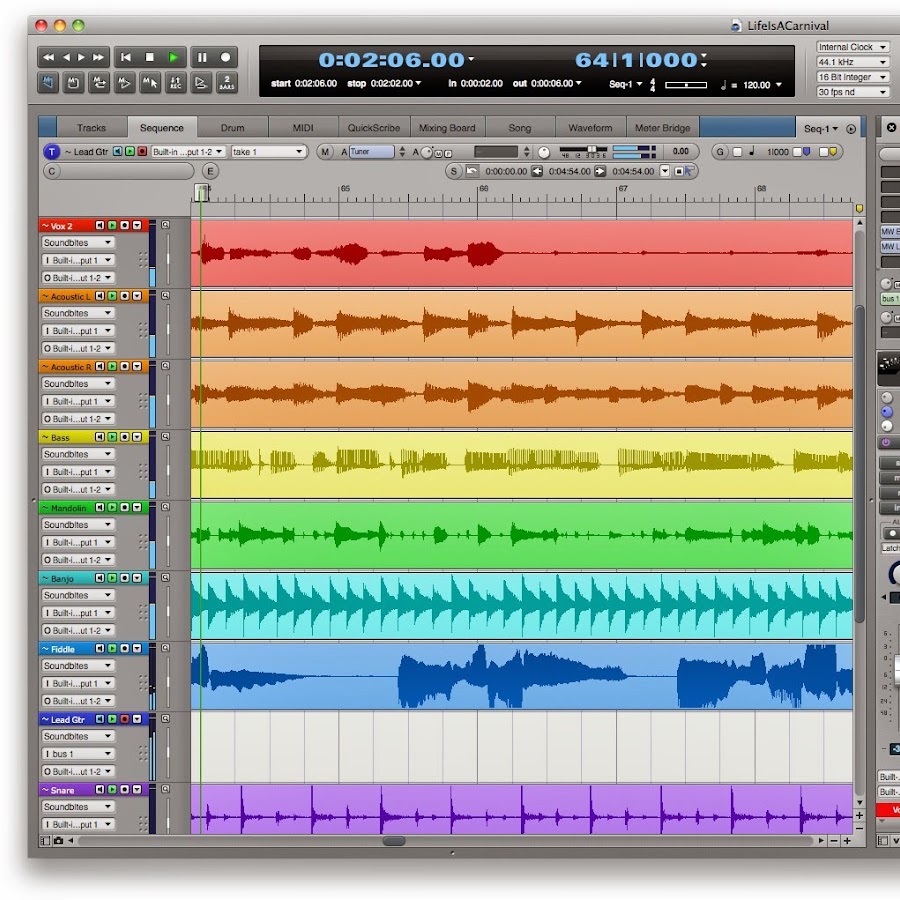Viewport: 900px width, 900px height.
Task: Rewind to start of sequence
Action: (x=125, y=57)
